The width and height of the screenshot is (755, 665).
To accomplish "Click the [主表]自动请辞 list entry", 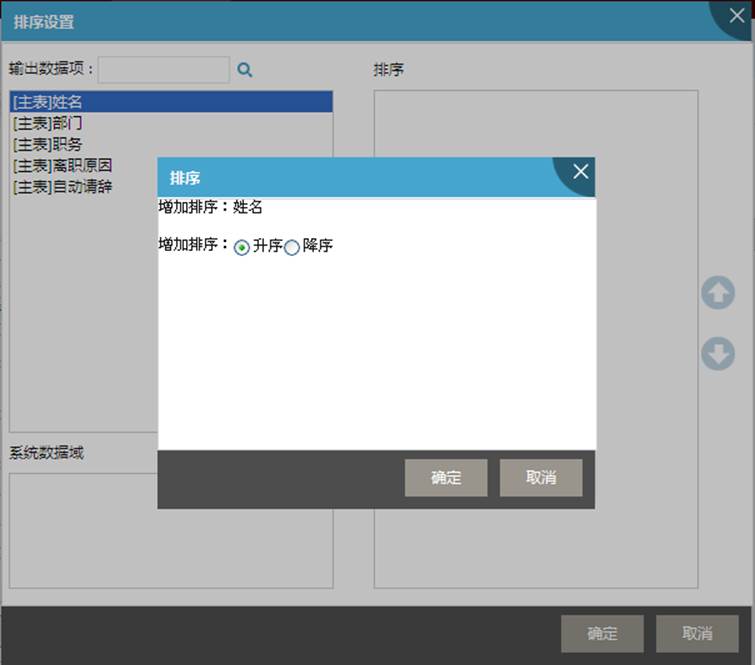I will pos(62,186).
